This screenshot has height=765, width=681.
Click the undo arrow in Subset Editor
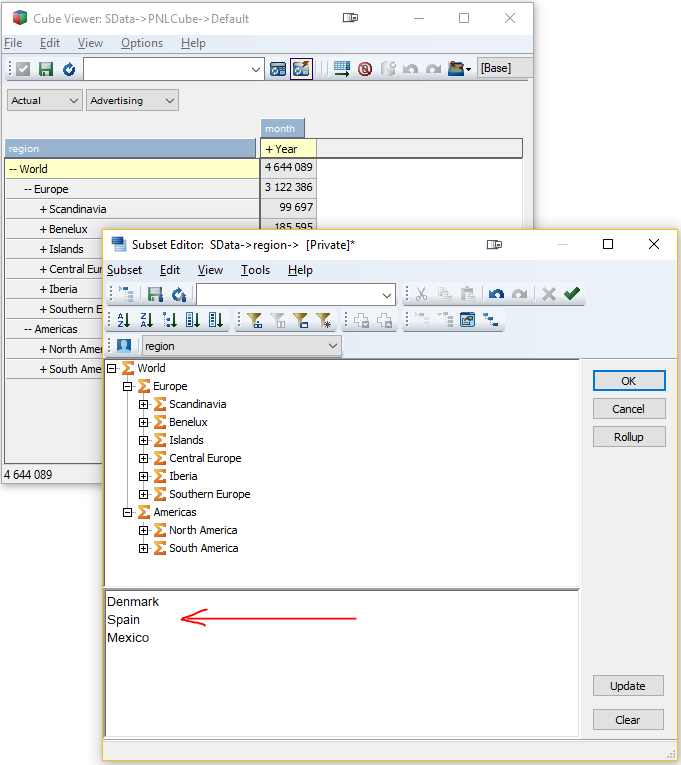497,294
